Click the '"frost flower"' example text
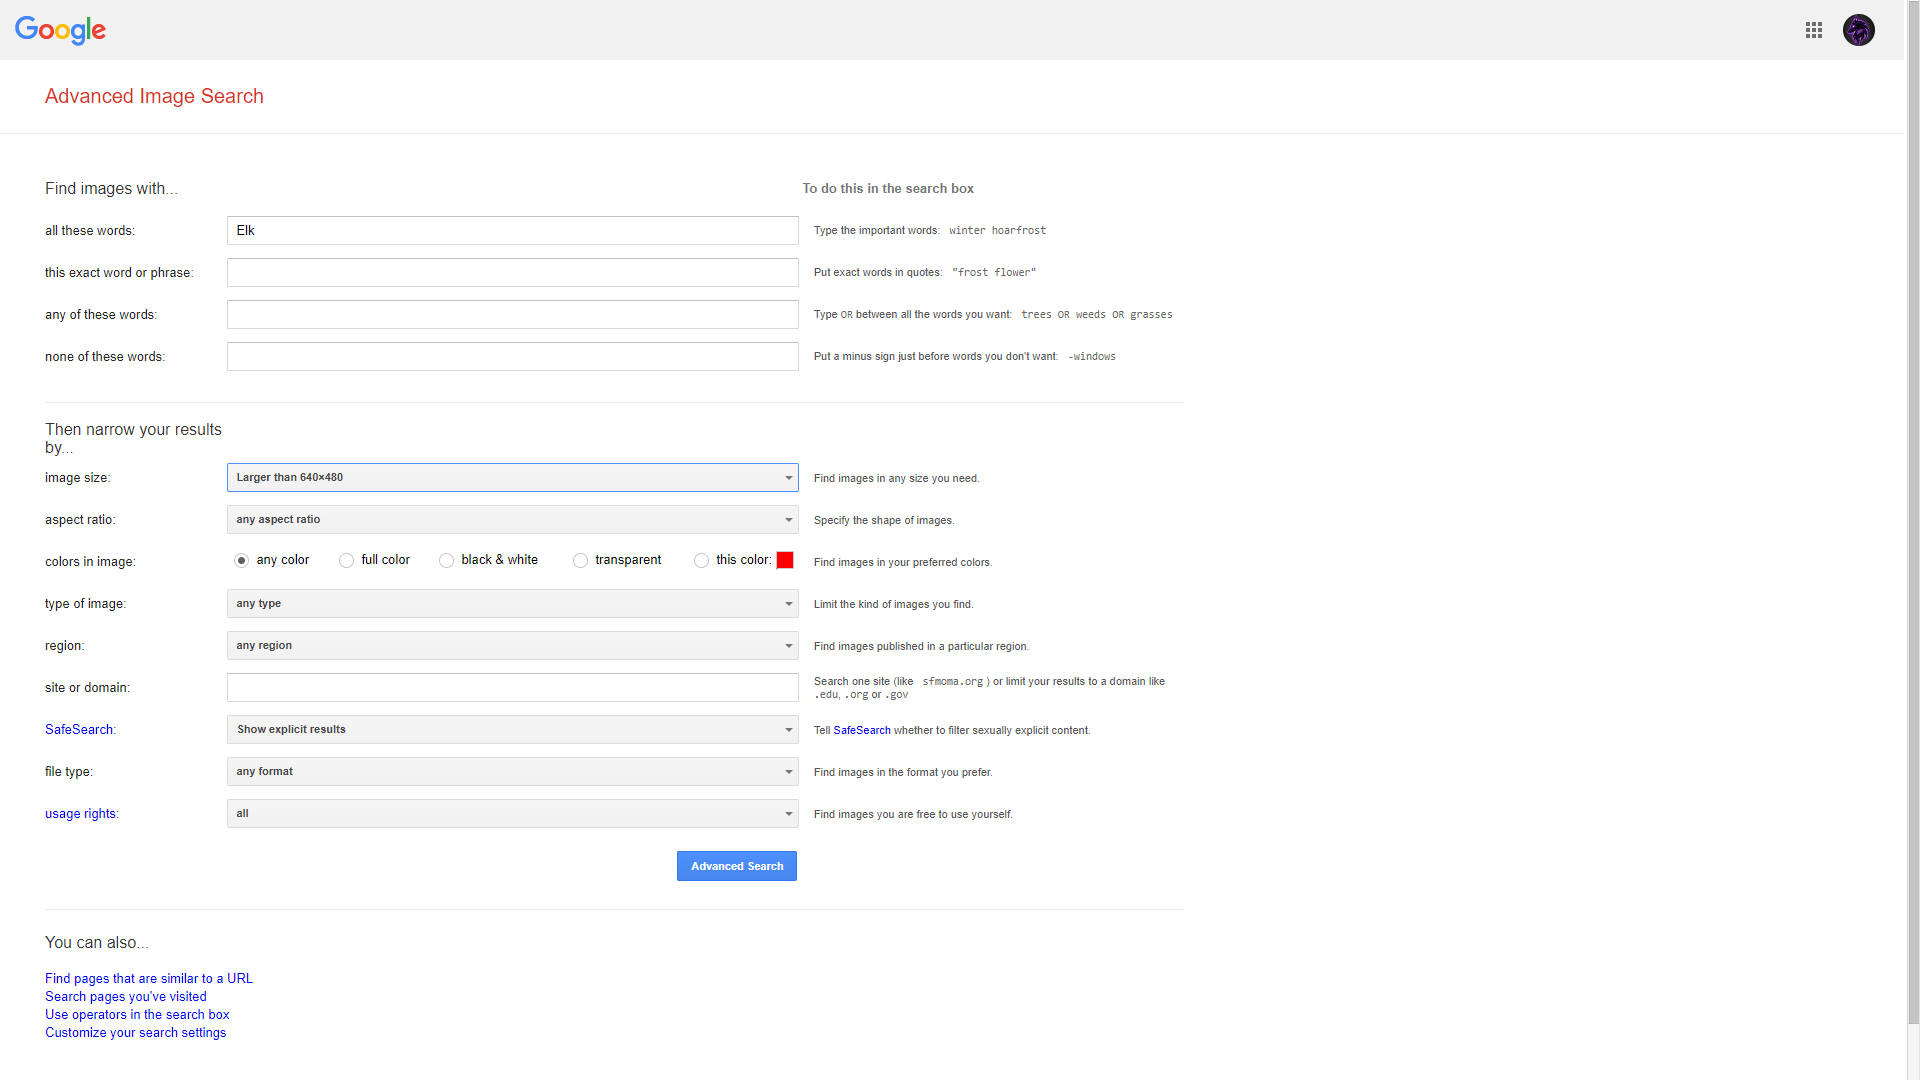1920x1080 pixels. (994, 272)
